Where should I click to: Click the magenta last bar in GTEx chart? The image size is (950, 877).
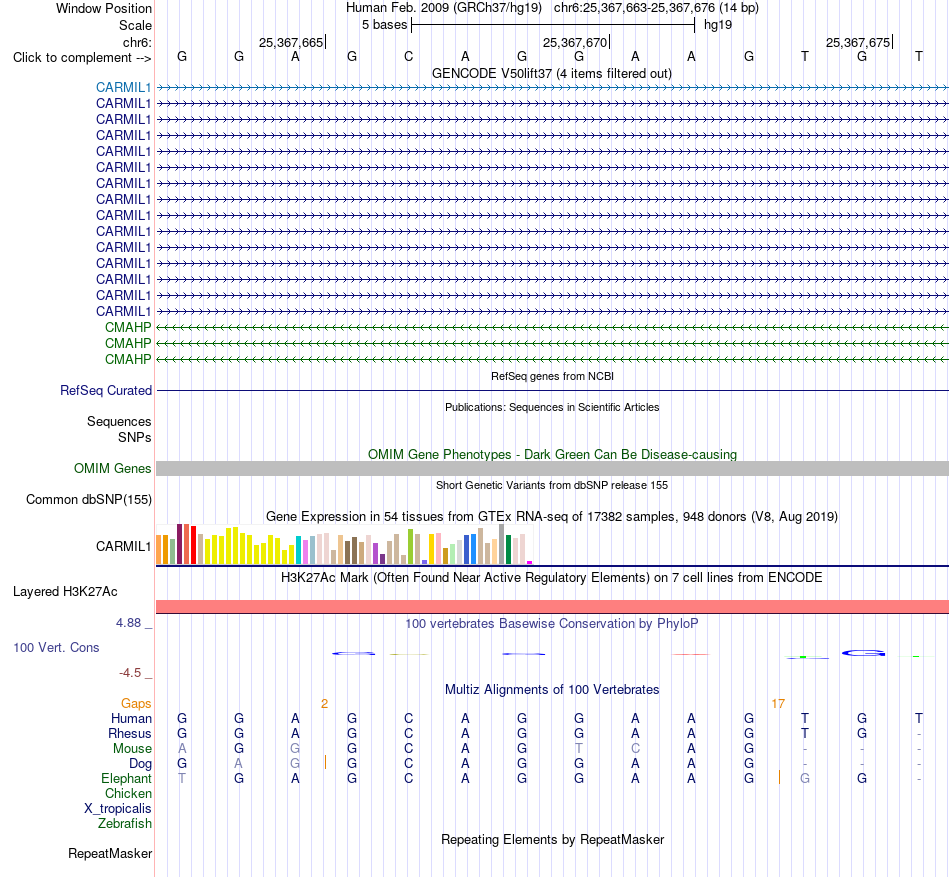[x=530, y=563]
